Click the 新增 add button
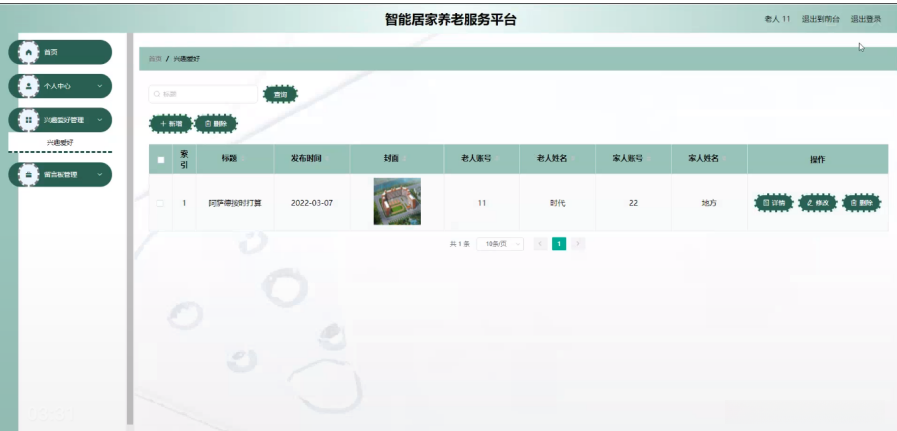Viewport: 897px width, 431px height. [x=171, y=124]
